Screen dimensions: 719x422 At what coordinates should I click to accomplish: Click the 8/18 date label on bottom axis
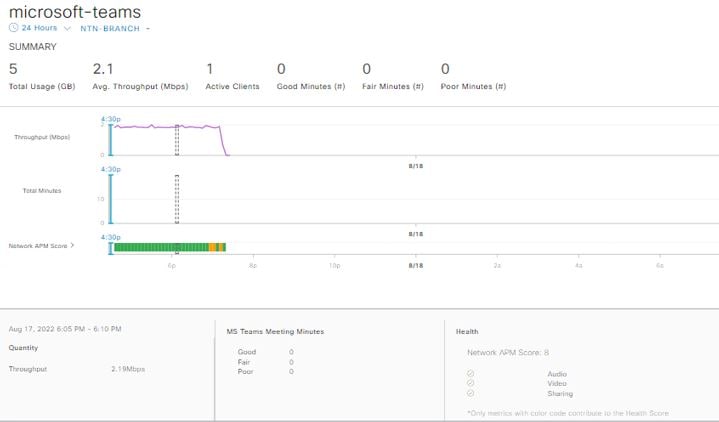tap(416, 266)
